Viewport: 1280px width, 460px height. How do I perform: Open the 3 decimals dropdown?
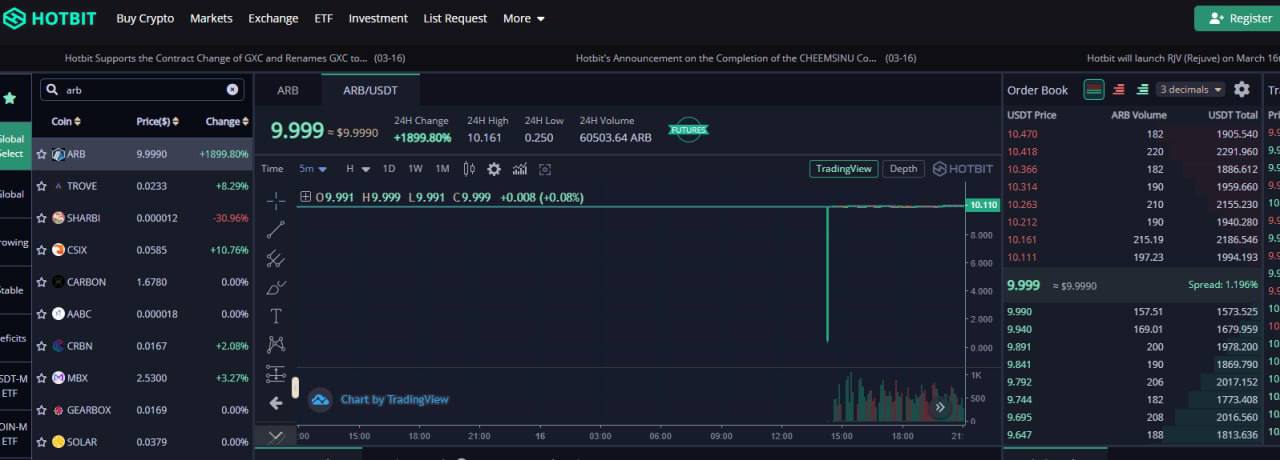coord(1190,89)
